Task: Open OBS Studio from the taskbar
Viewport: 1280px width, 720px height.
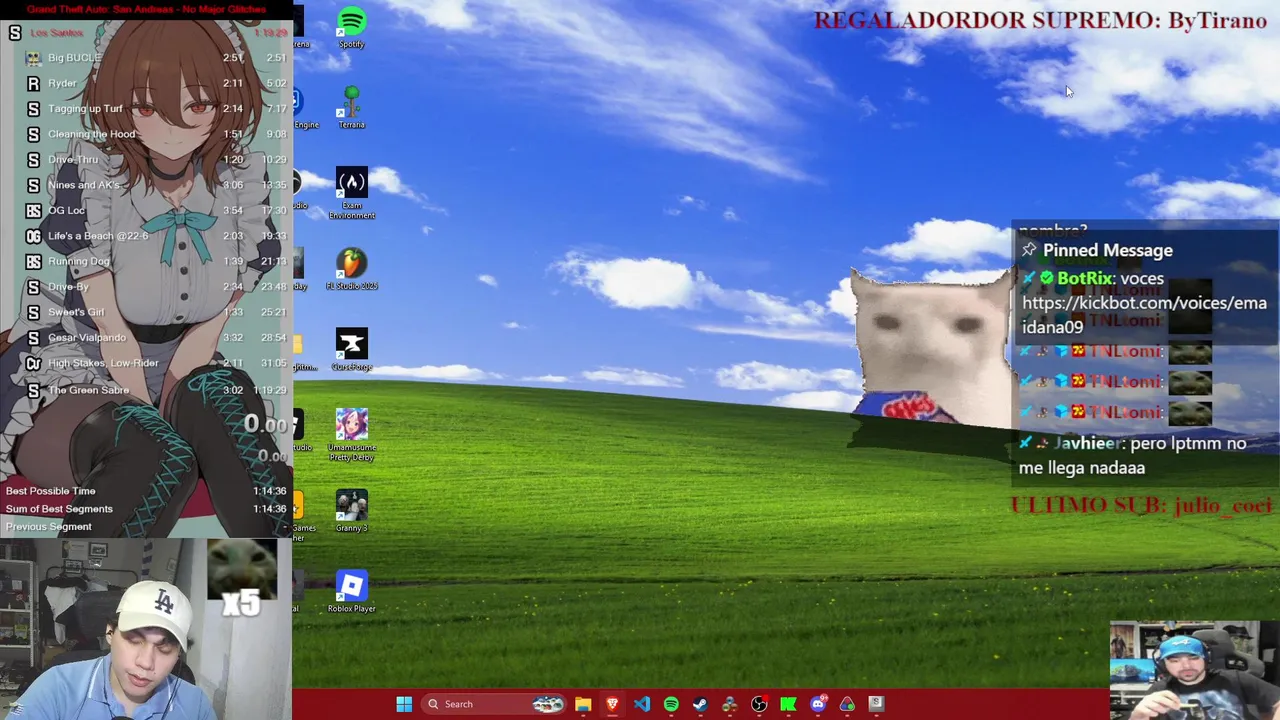Action: tap(759, 704)
